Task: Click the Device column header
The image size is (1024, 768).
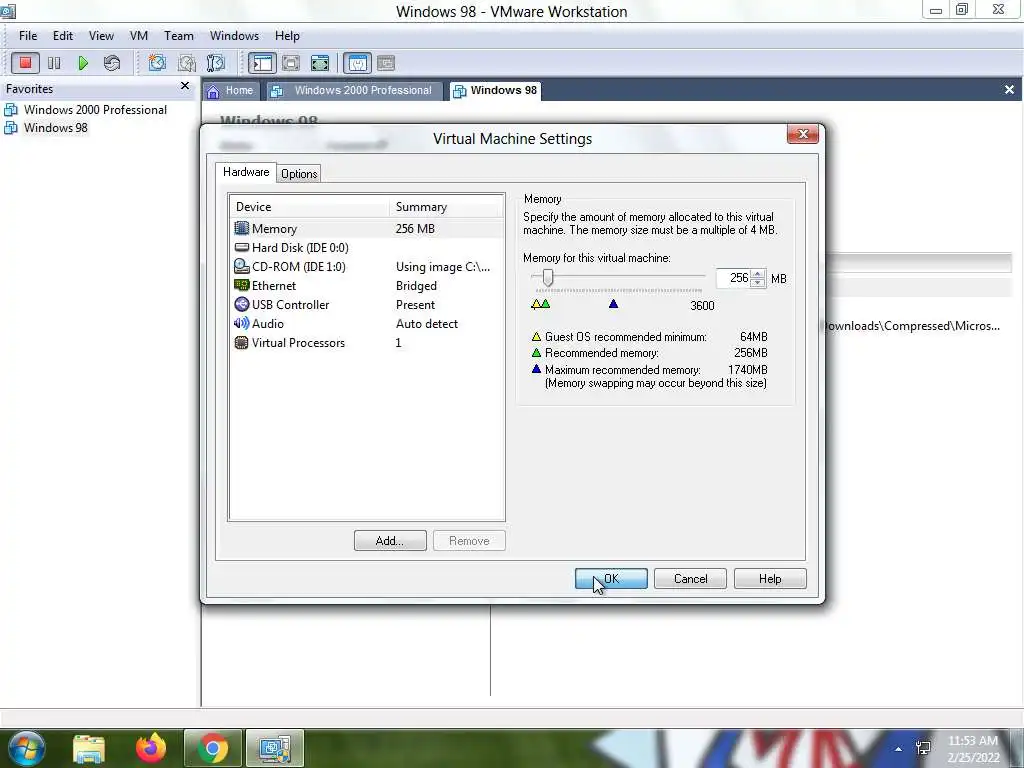Action: click(x=310, y=206)
